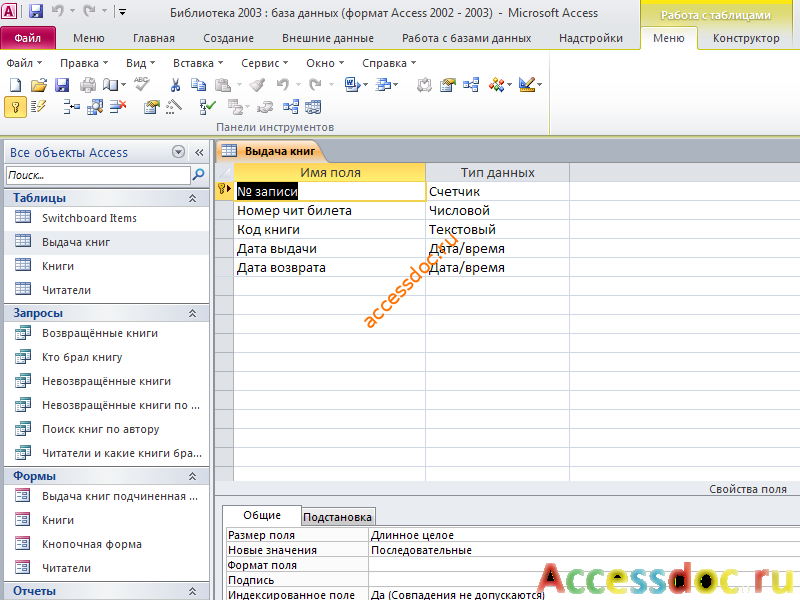Image resolution: width=800 pixels, height=600 pixels.
Task: Click the Open folder icon in the toolbar
Action: pos(38,85)
